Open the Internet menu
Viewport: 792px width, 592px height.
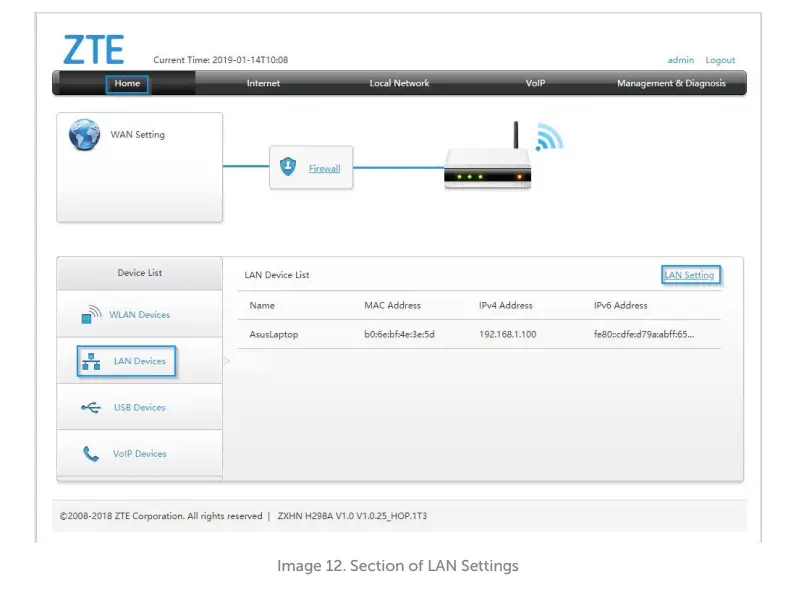tap(263, 83)
